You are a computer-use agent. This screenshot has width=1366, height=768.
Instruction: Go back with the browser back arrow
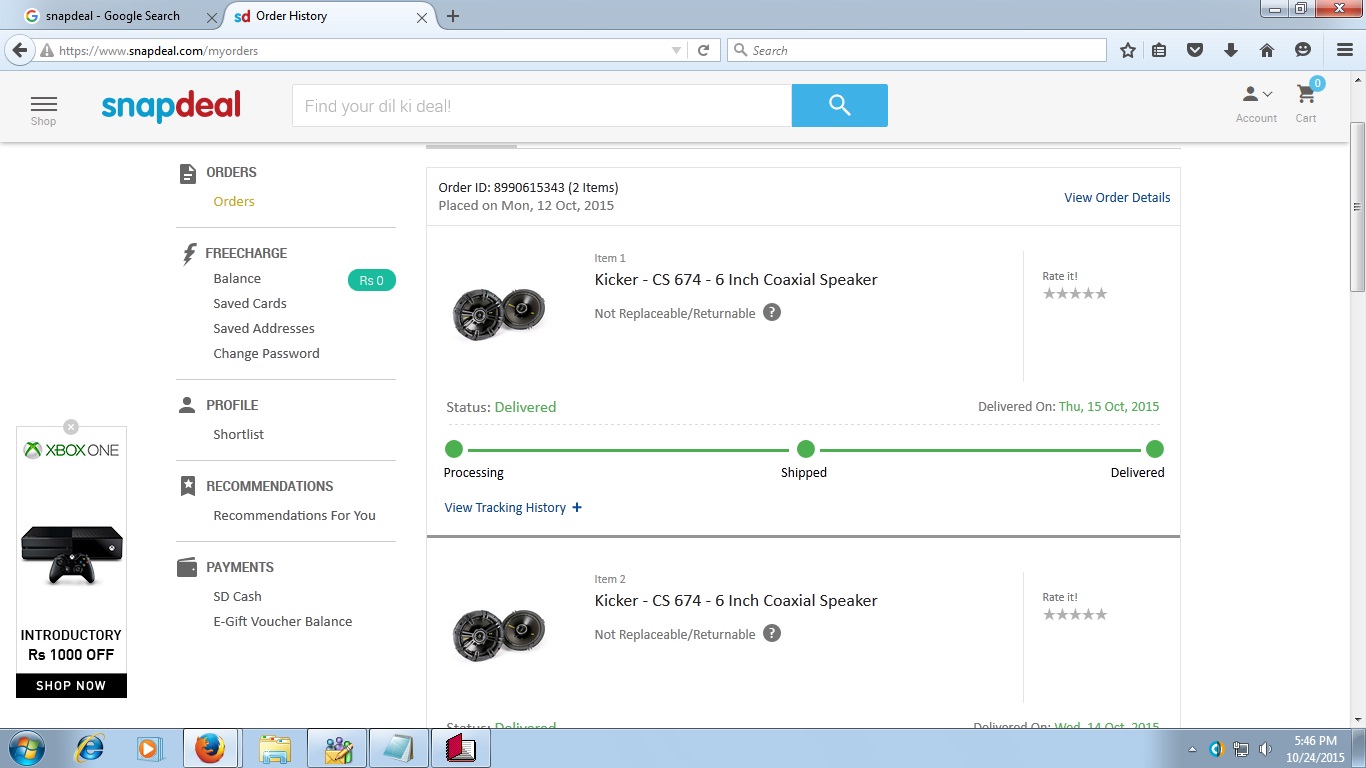(20, 50)
